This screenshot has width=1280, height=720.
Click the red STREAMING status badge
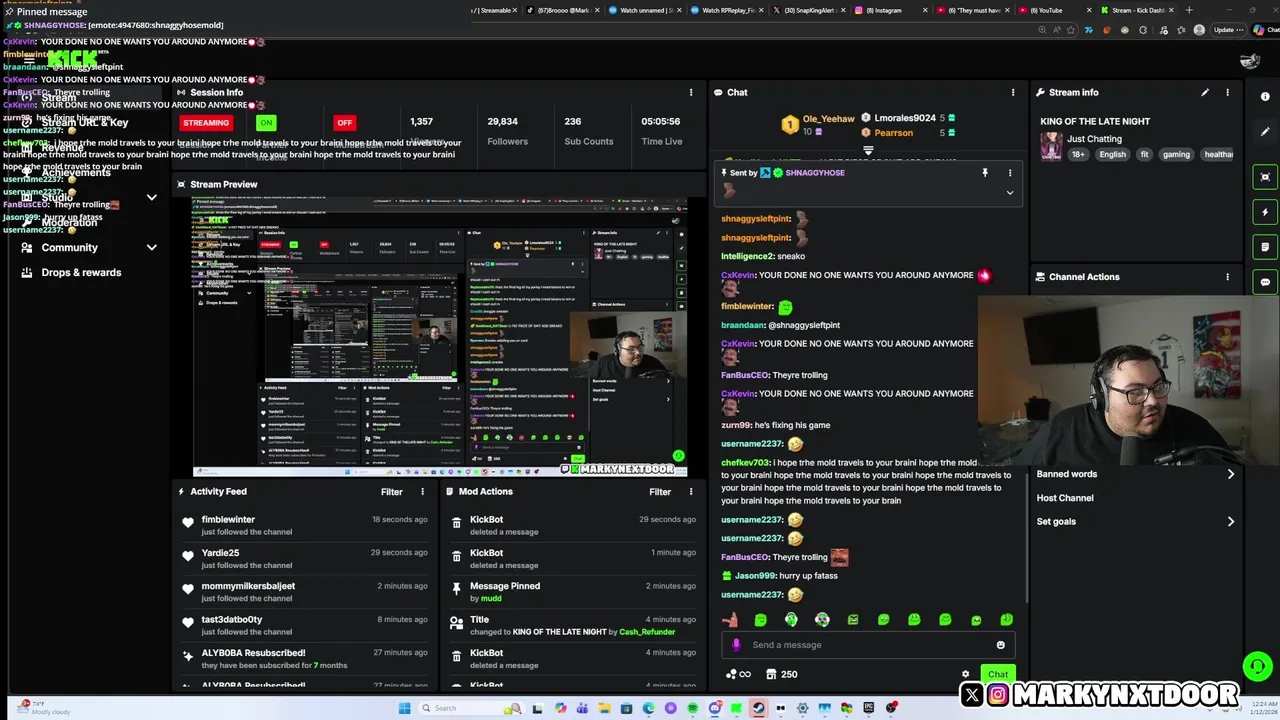click(206, 123)
